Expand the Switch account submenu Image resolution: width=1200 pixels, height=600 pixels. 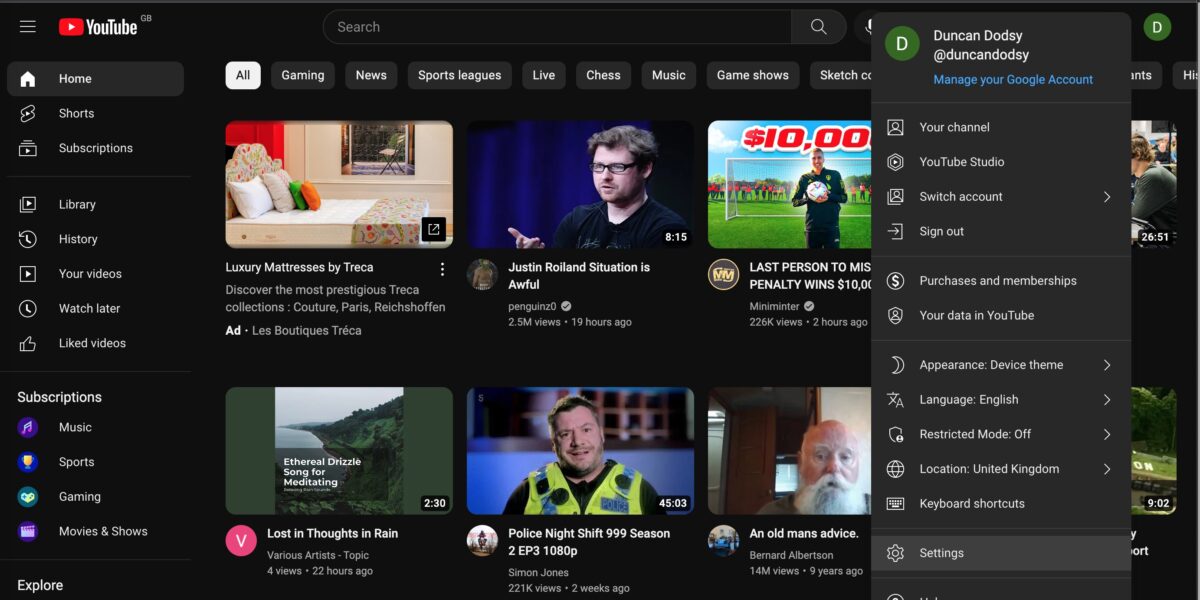pyautogui.click(x=1001, y=197)
